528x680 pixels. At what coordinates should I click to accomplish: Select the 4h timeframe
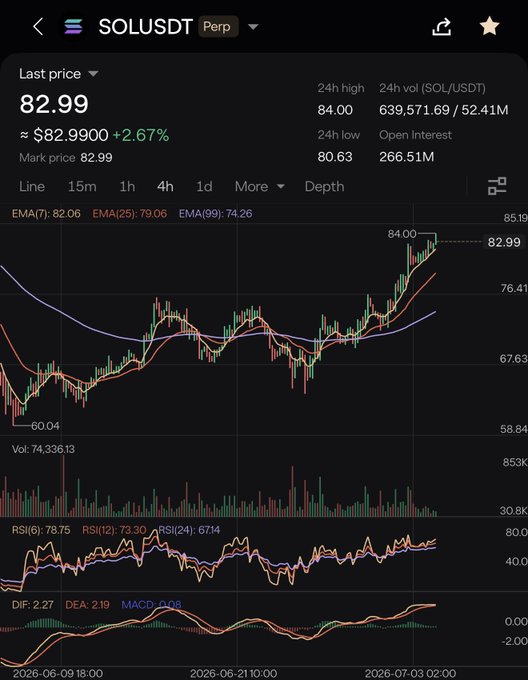click(x=165, y=186)
